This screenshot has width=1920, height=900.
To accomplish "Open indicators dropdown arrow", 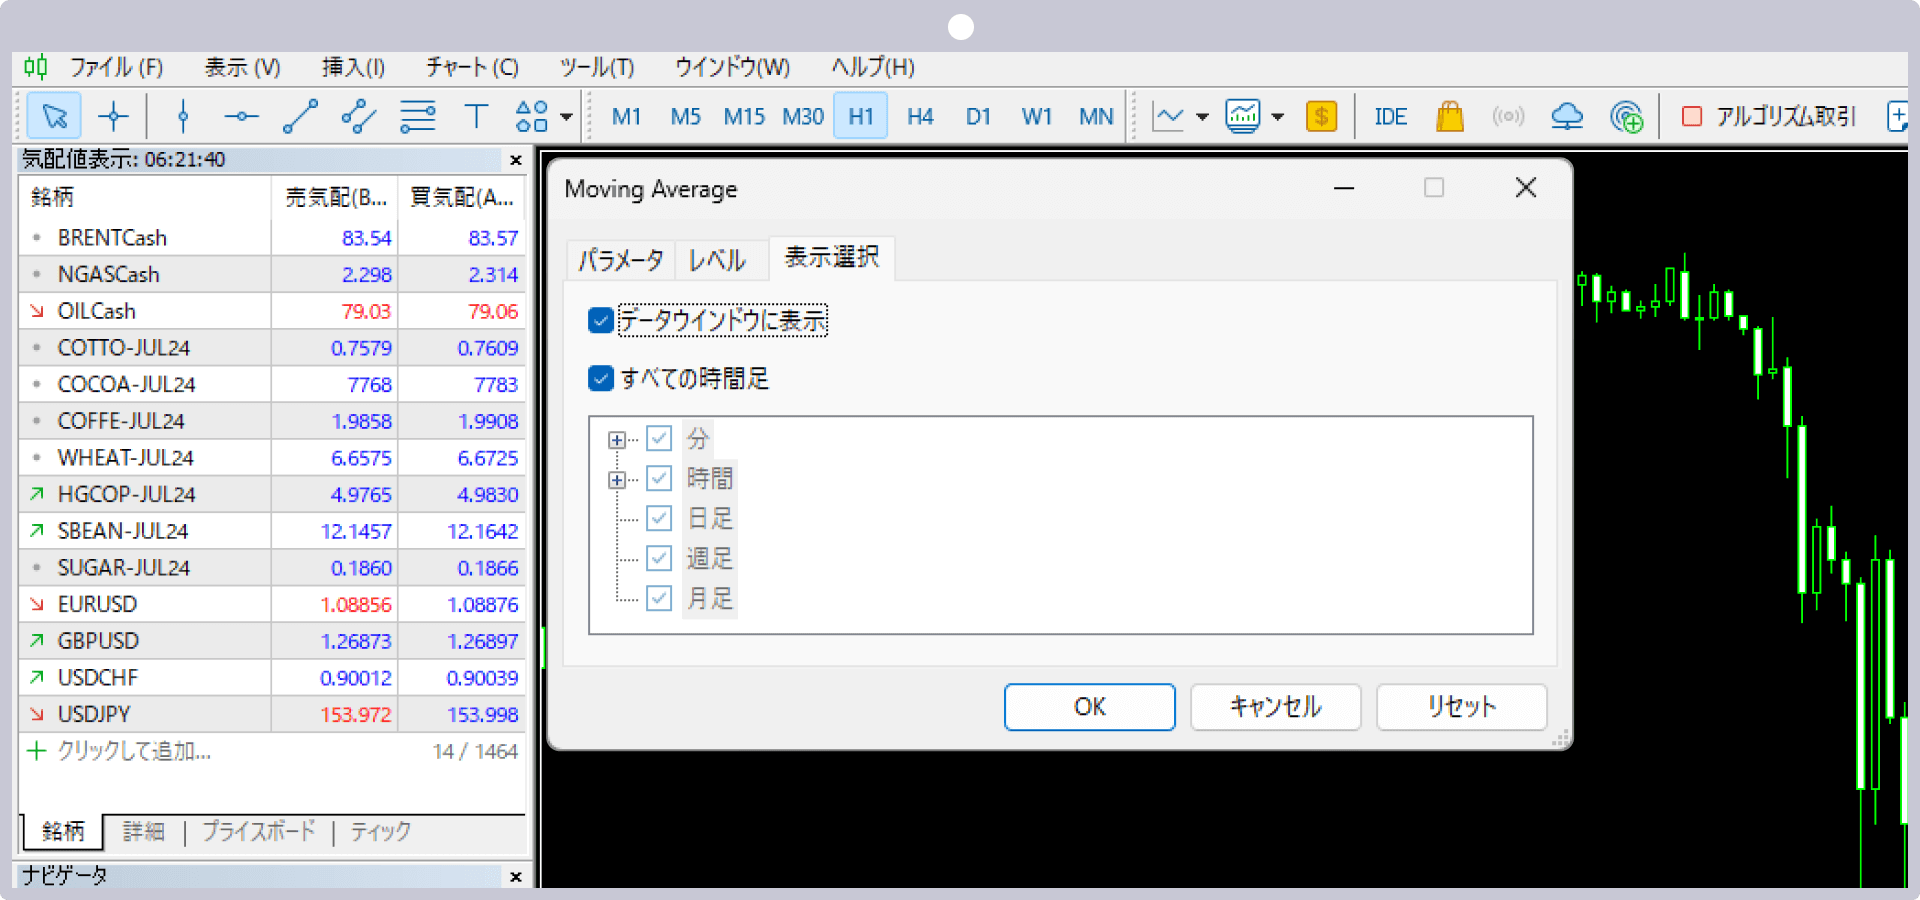I will click(x=1278, y=117).
